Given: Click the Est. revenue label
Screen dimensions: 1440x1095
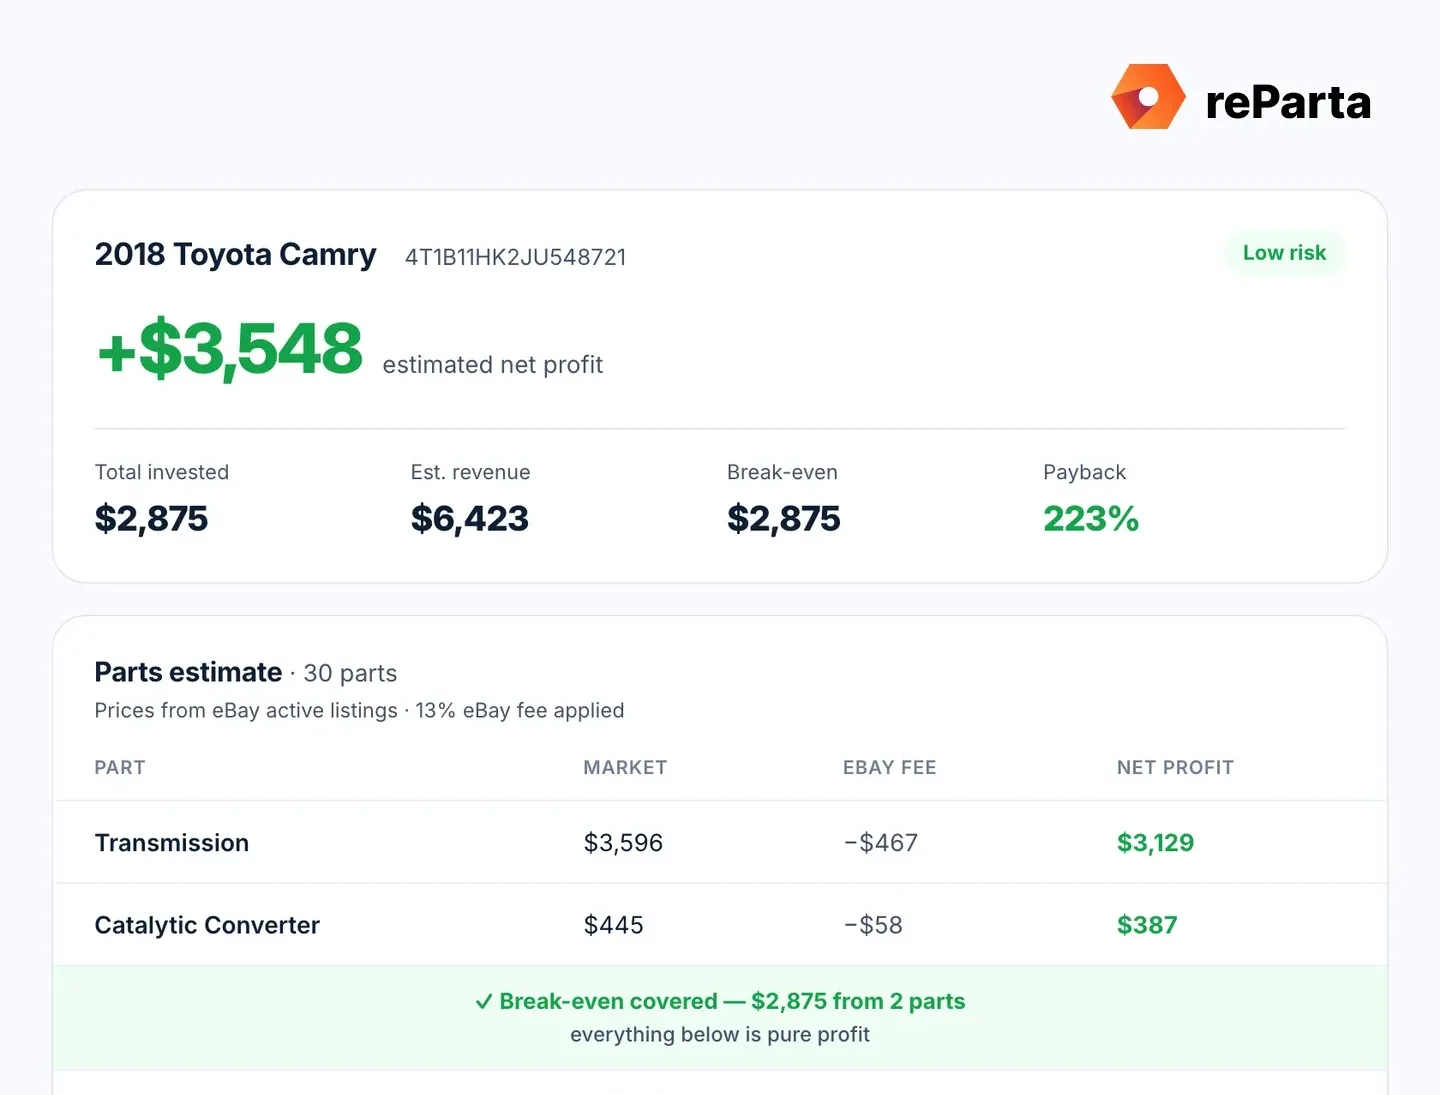Looking at the screenshot, I should coord(470,472).
